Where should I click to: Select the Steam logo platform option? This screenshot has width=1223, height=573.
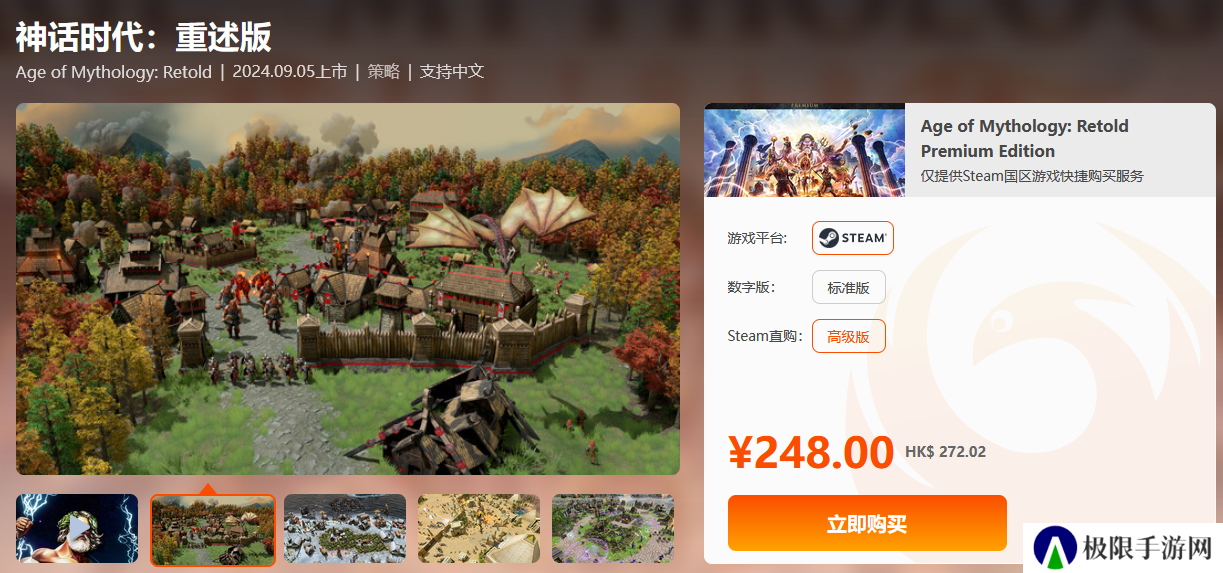pyautogui.click(x=853, y=238)
